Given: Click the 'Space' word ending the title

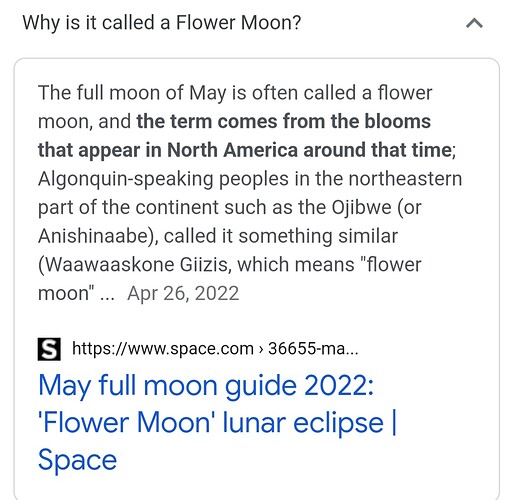Looking at the screenshot, I should coord(77,461).
